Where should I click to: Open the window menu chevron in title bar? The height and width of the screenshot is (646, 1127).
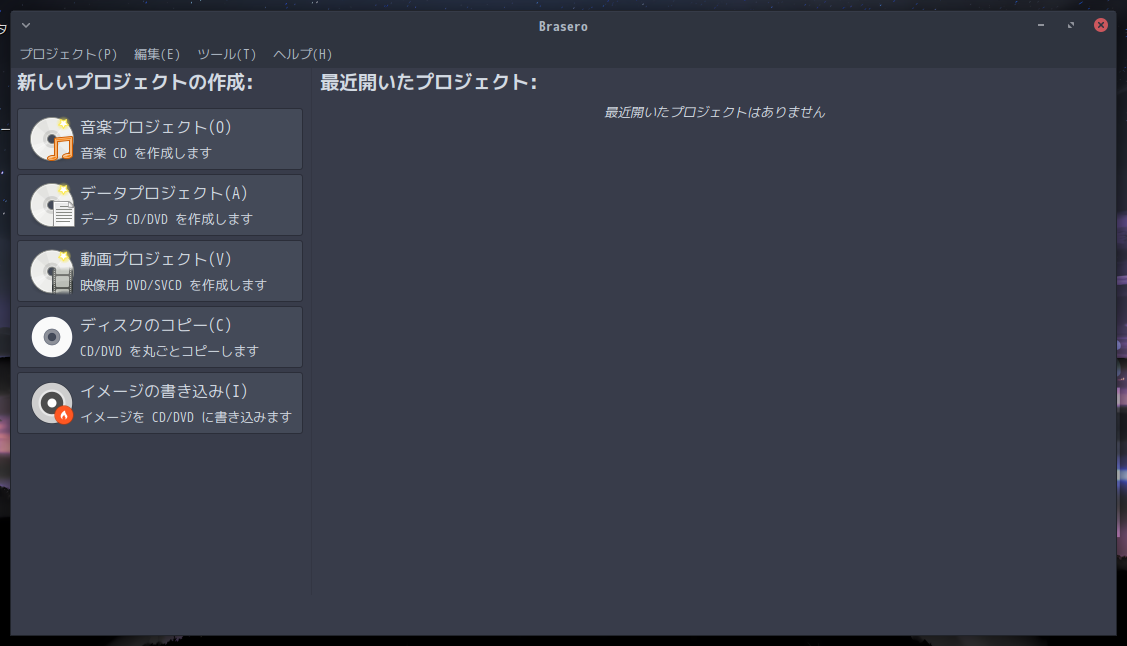[26, 25]
